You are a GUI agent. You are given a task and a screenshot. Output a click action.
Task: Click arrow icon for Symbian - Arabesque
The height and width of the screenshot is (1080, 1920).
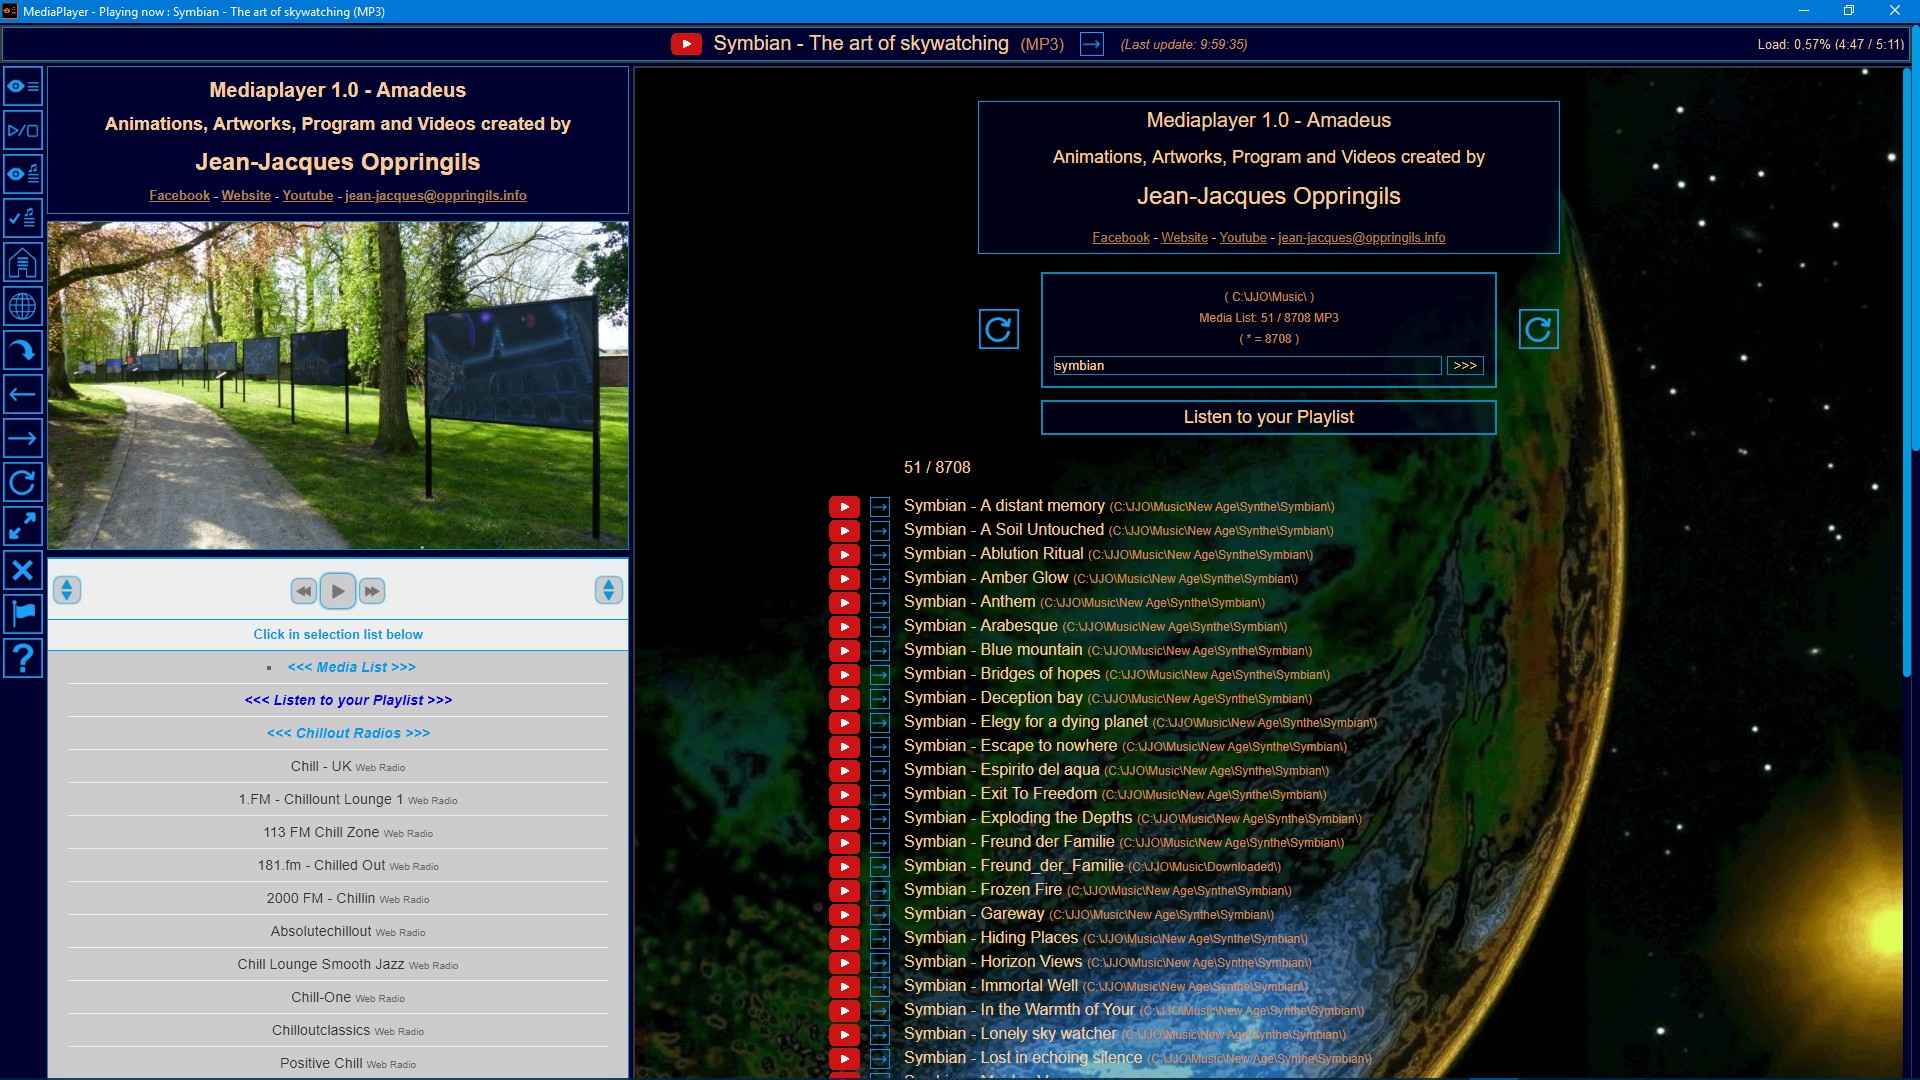click(x=880, y=627)
